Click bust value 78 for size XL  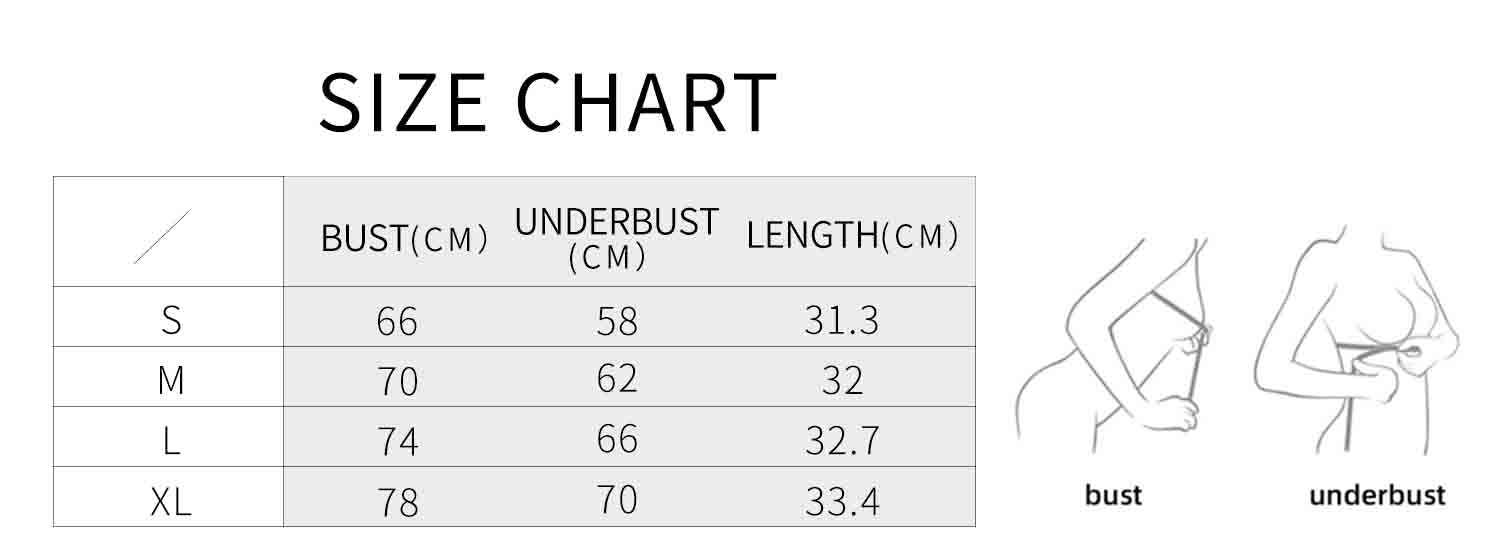[x=397, y=502]
